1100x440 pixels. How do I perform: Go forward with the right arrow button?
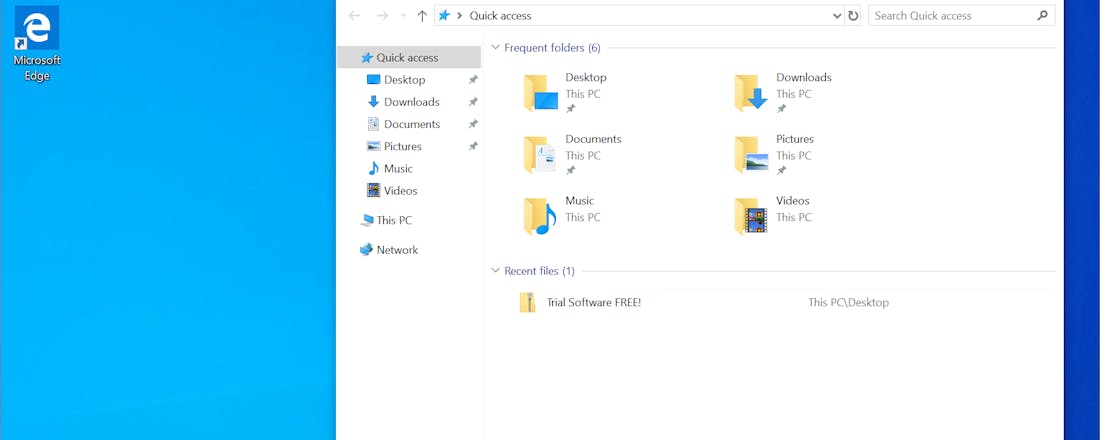pos(382,15)
